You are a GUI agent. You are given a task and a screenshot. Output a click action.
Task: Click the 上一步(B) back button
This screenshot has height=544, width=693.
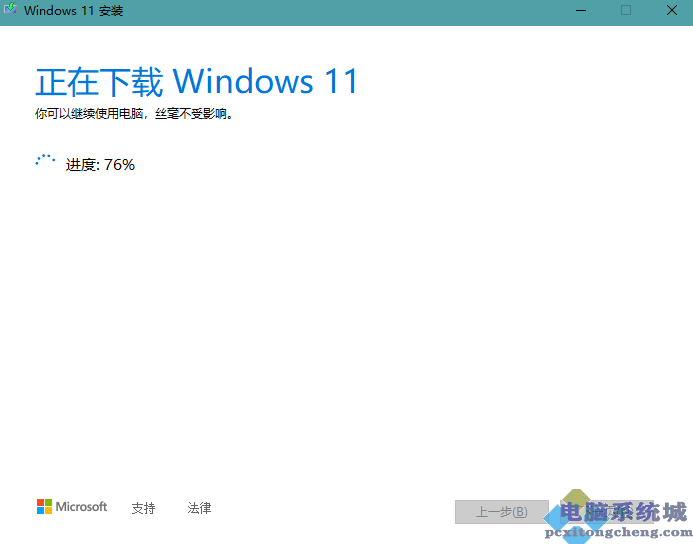(x=502, y=512)
